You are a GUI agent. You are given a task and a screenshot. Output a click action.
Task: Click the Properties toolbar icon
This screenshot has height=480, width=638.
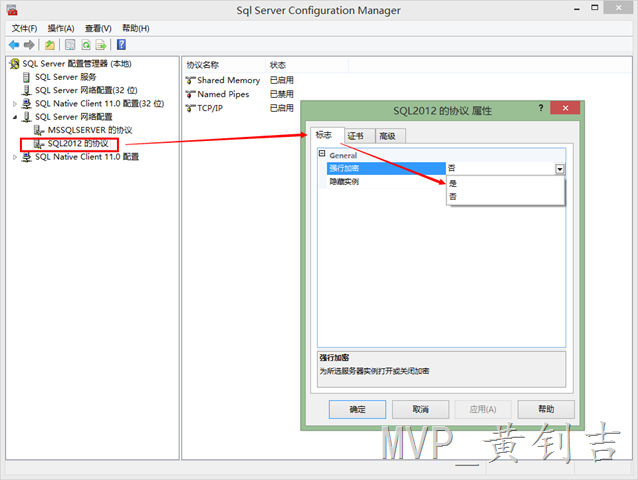70,45
